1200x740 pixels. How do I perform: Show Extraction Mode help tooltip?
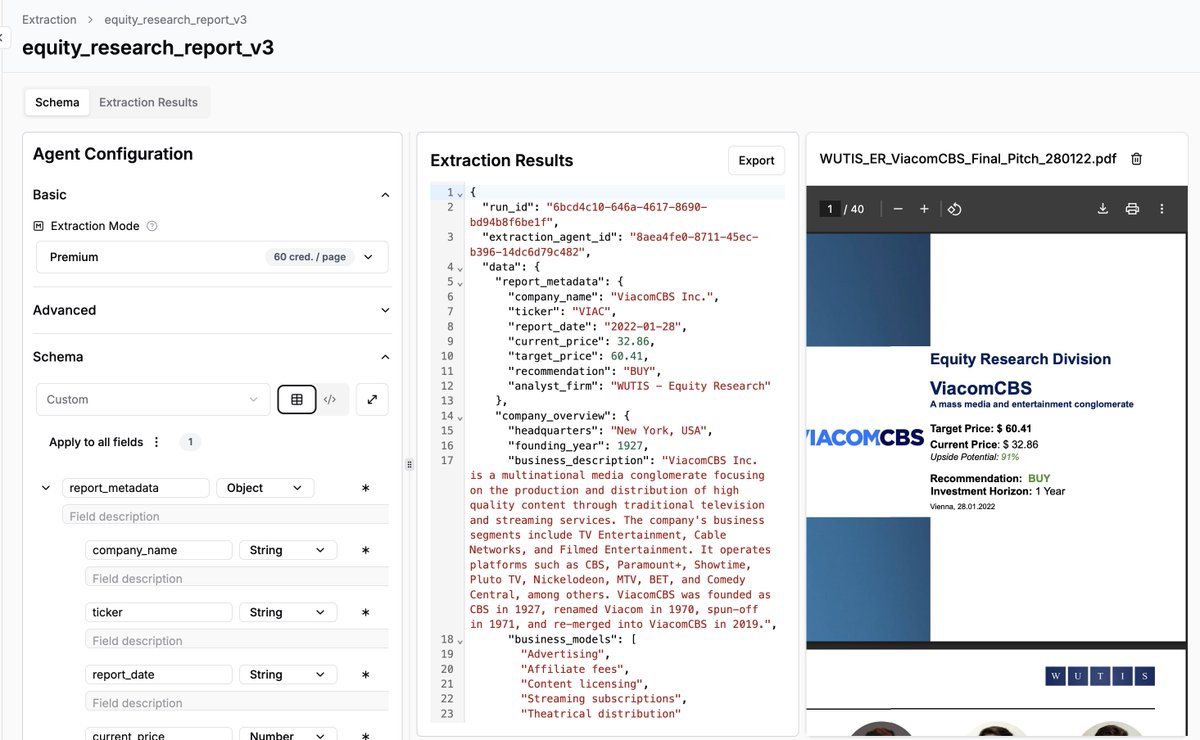152,226
